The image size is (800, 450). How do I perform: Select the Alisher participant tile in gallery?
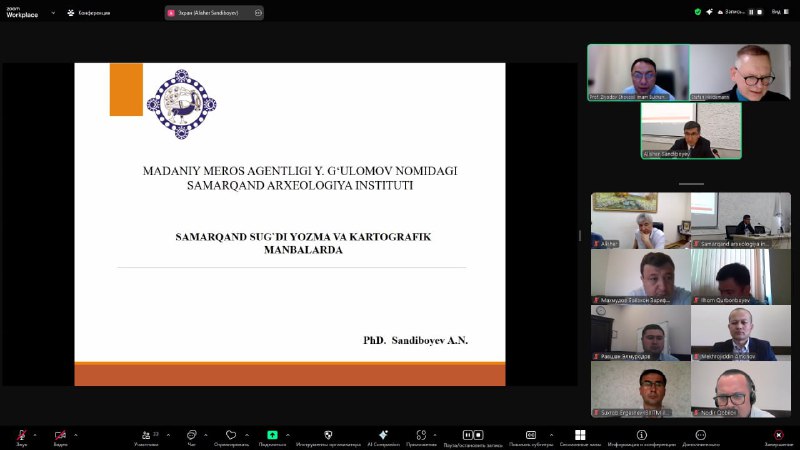[x=641, y=220]
